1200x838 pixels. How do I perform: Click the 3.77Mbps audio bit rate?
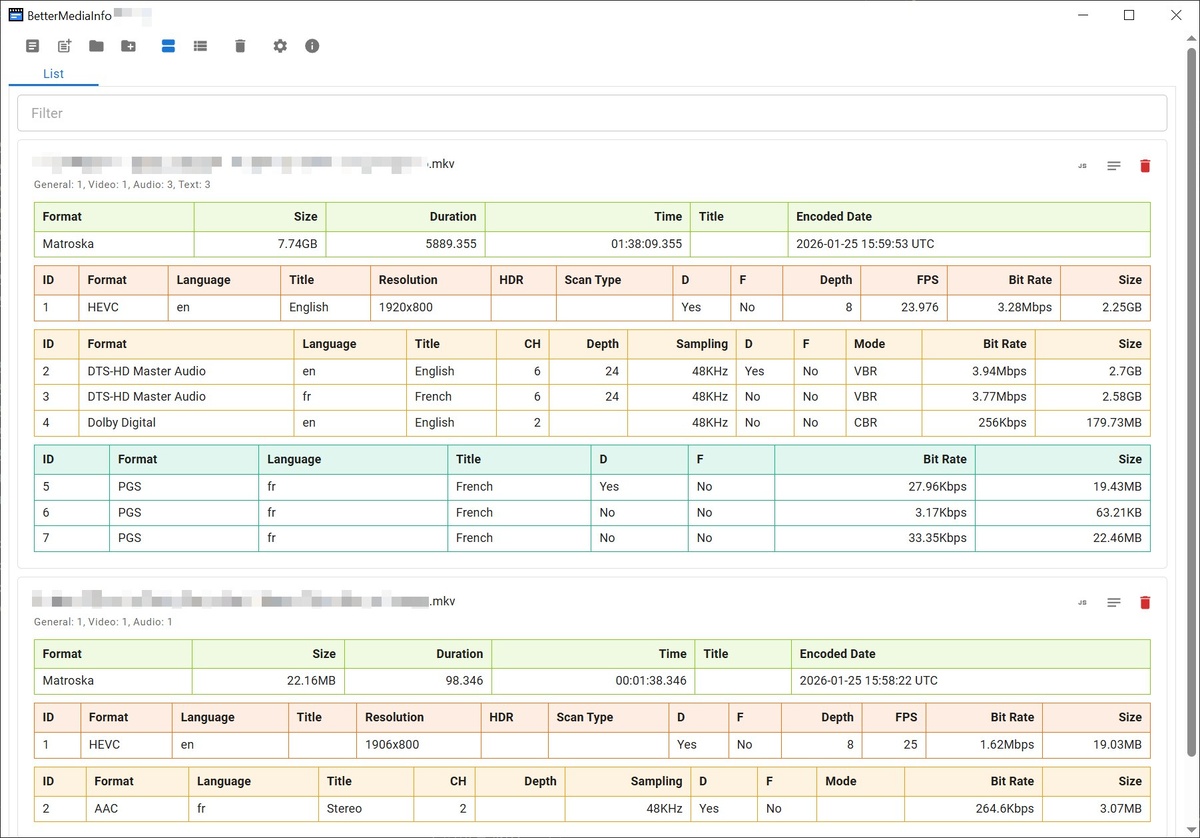point(978,396)
